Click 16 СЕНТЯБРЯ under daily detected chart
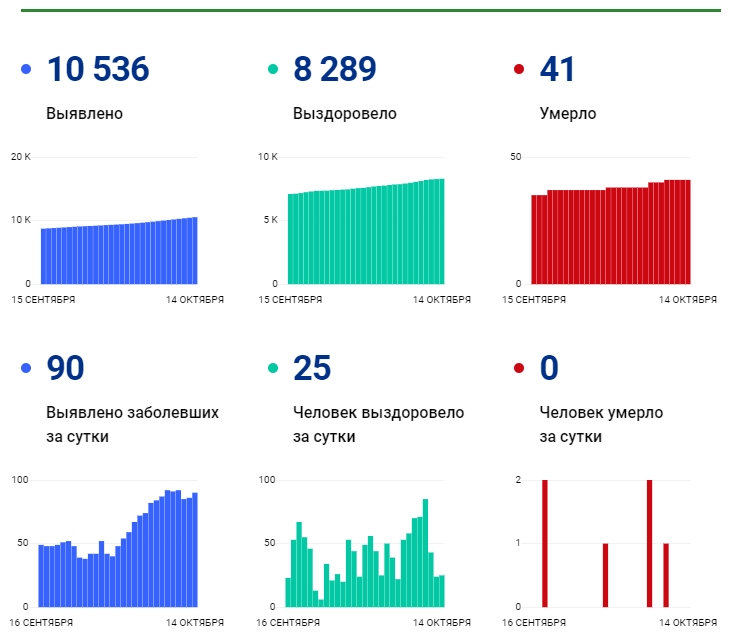The image size is (738, 640). point(41,623)
